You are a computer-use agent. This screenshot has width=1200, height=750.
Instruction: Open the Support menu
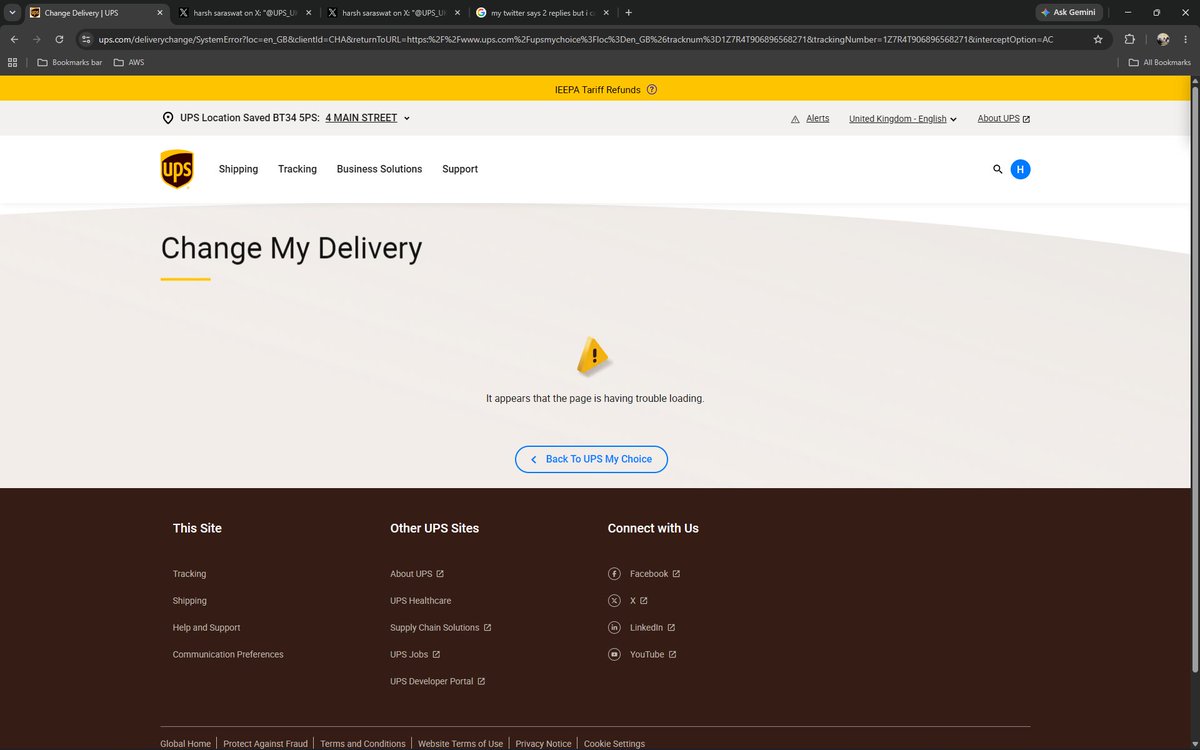460,169
